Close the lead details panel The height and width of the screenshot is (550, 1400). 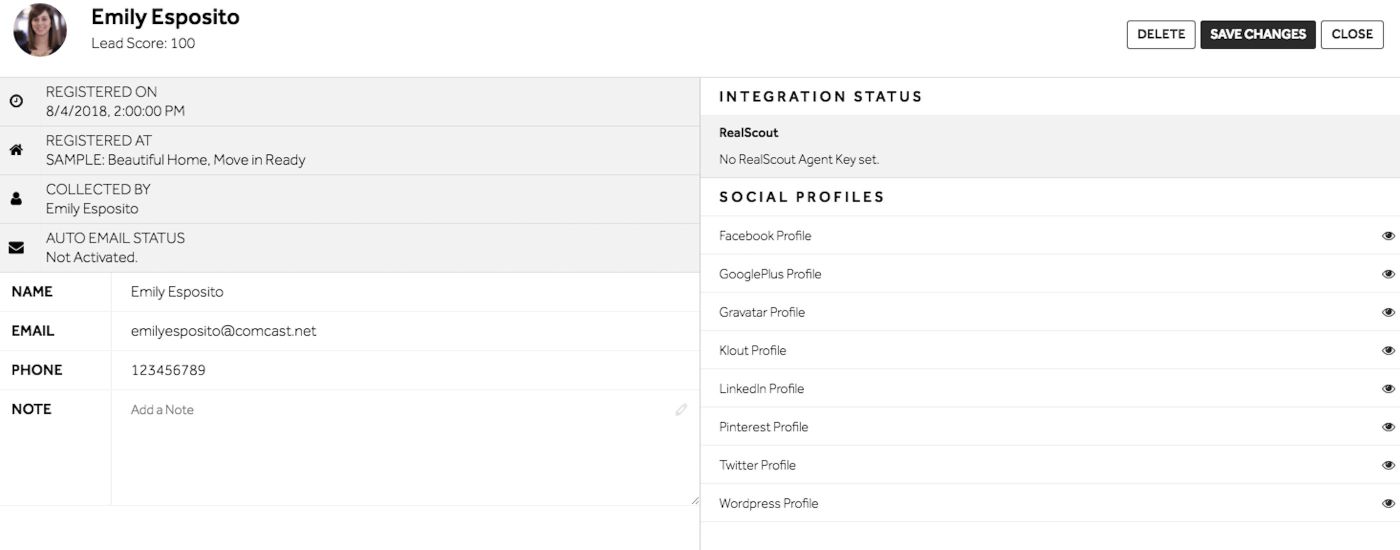(1352, 34)
